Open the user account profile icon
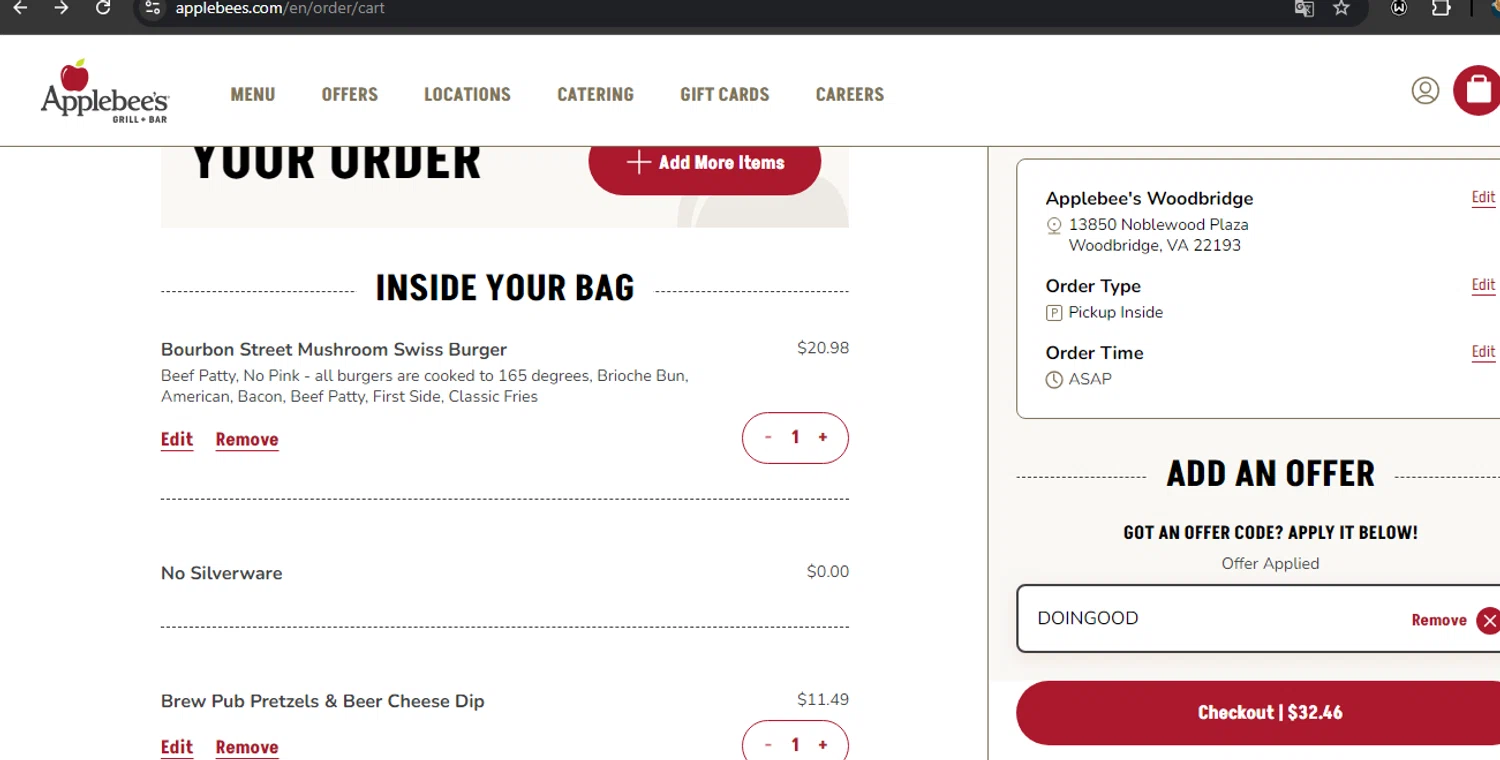1500x760 pixels. 1425,91
